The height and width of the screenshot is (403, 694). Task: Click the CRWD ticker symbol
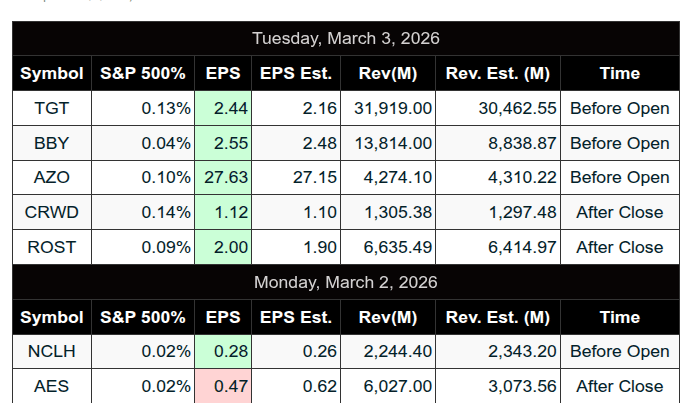coord(52,212)
